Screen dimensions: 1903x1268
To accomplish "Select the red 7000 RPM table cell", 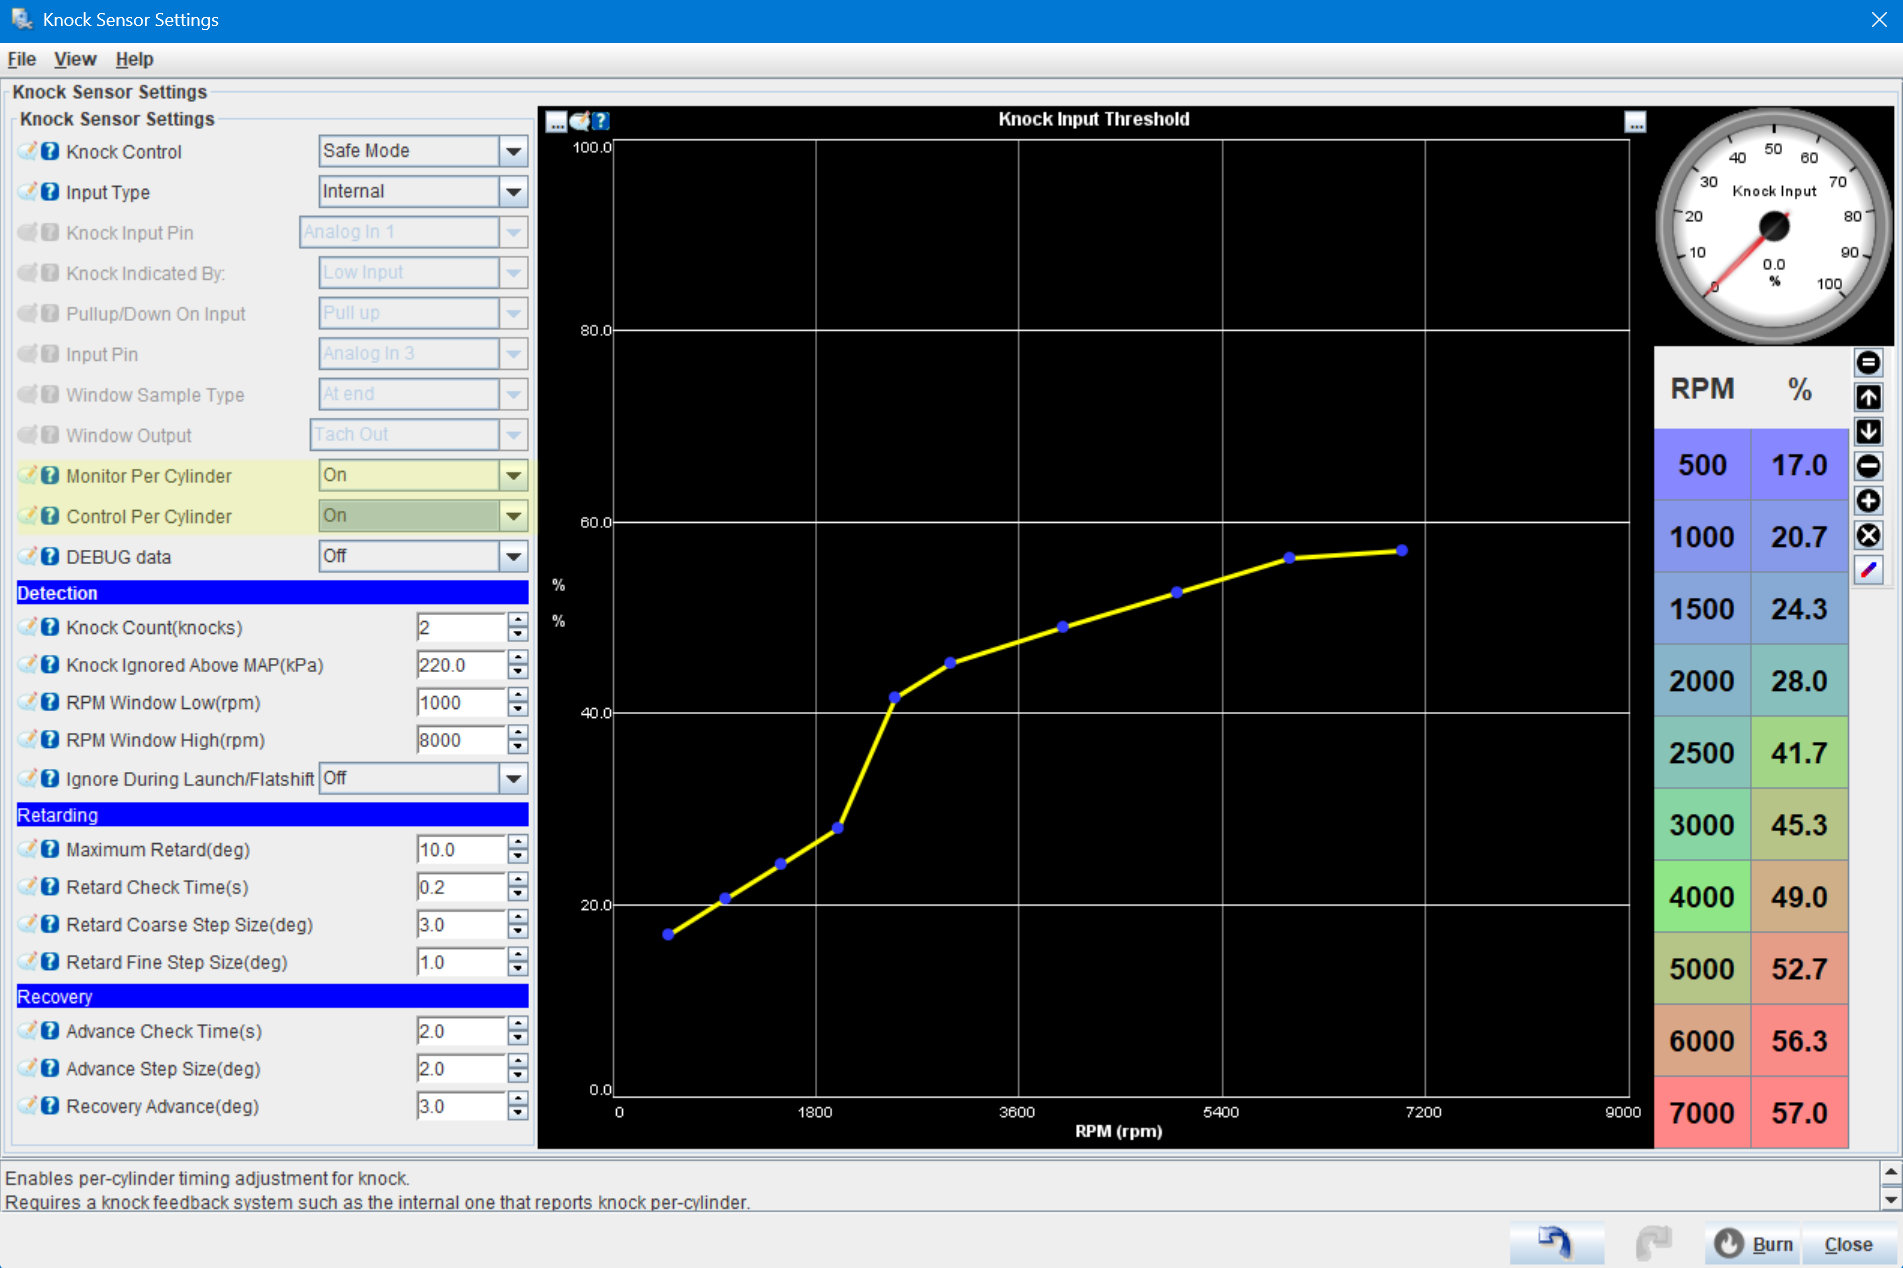I will click(x=1702, y=1112).
